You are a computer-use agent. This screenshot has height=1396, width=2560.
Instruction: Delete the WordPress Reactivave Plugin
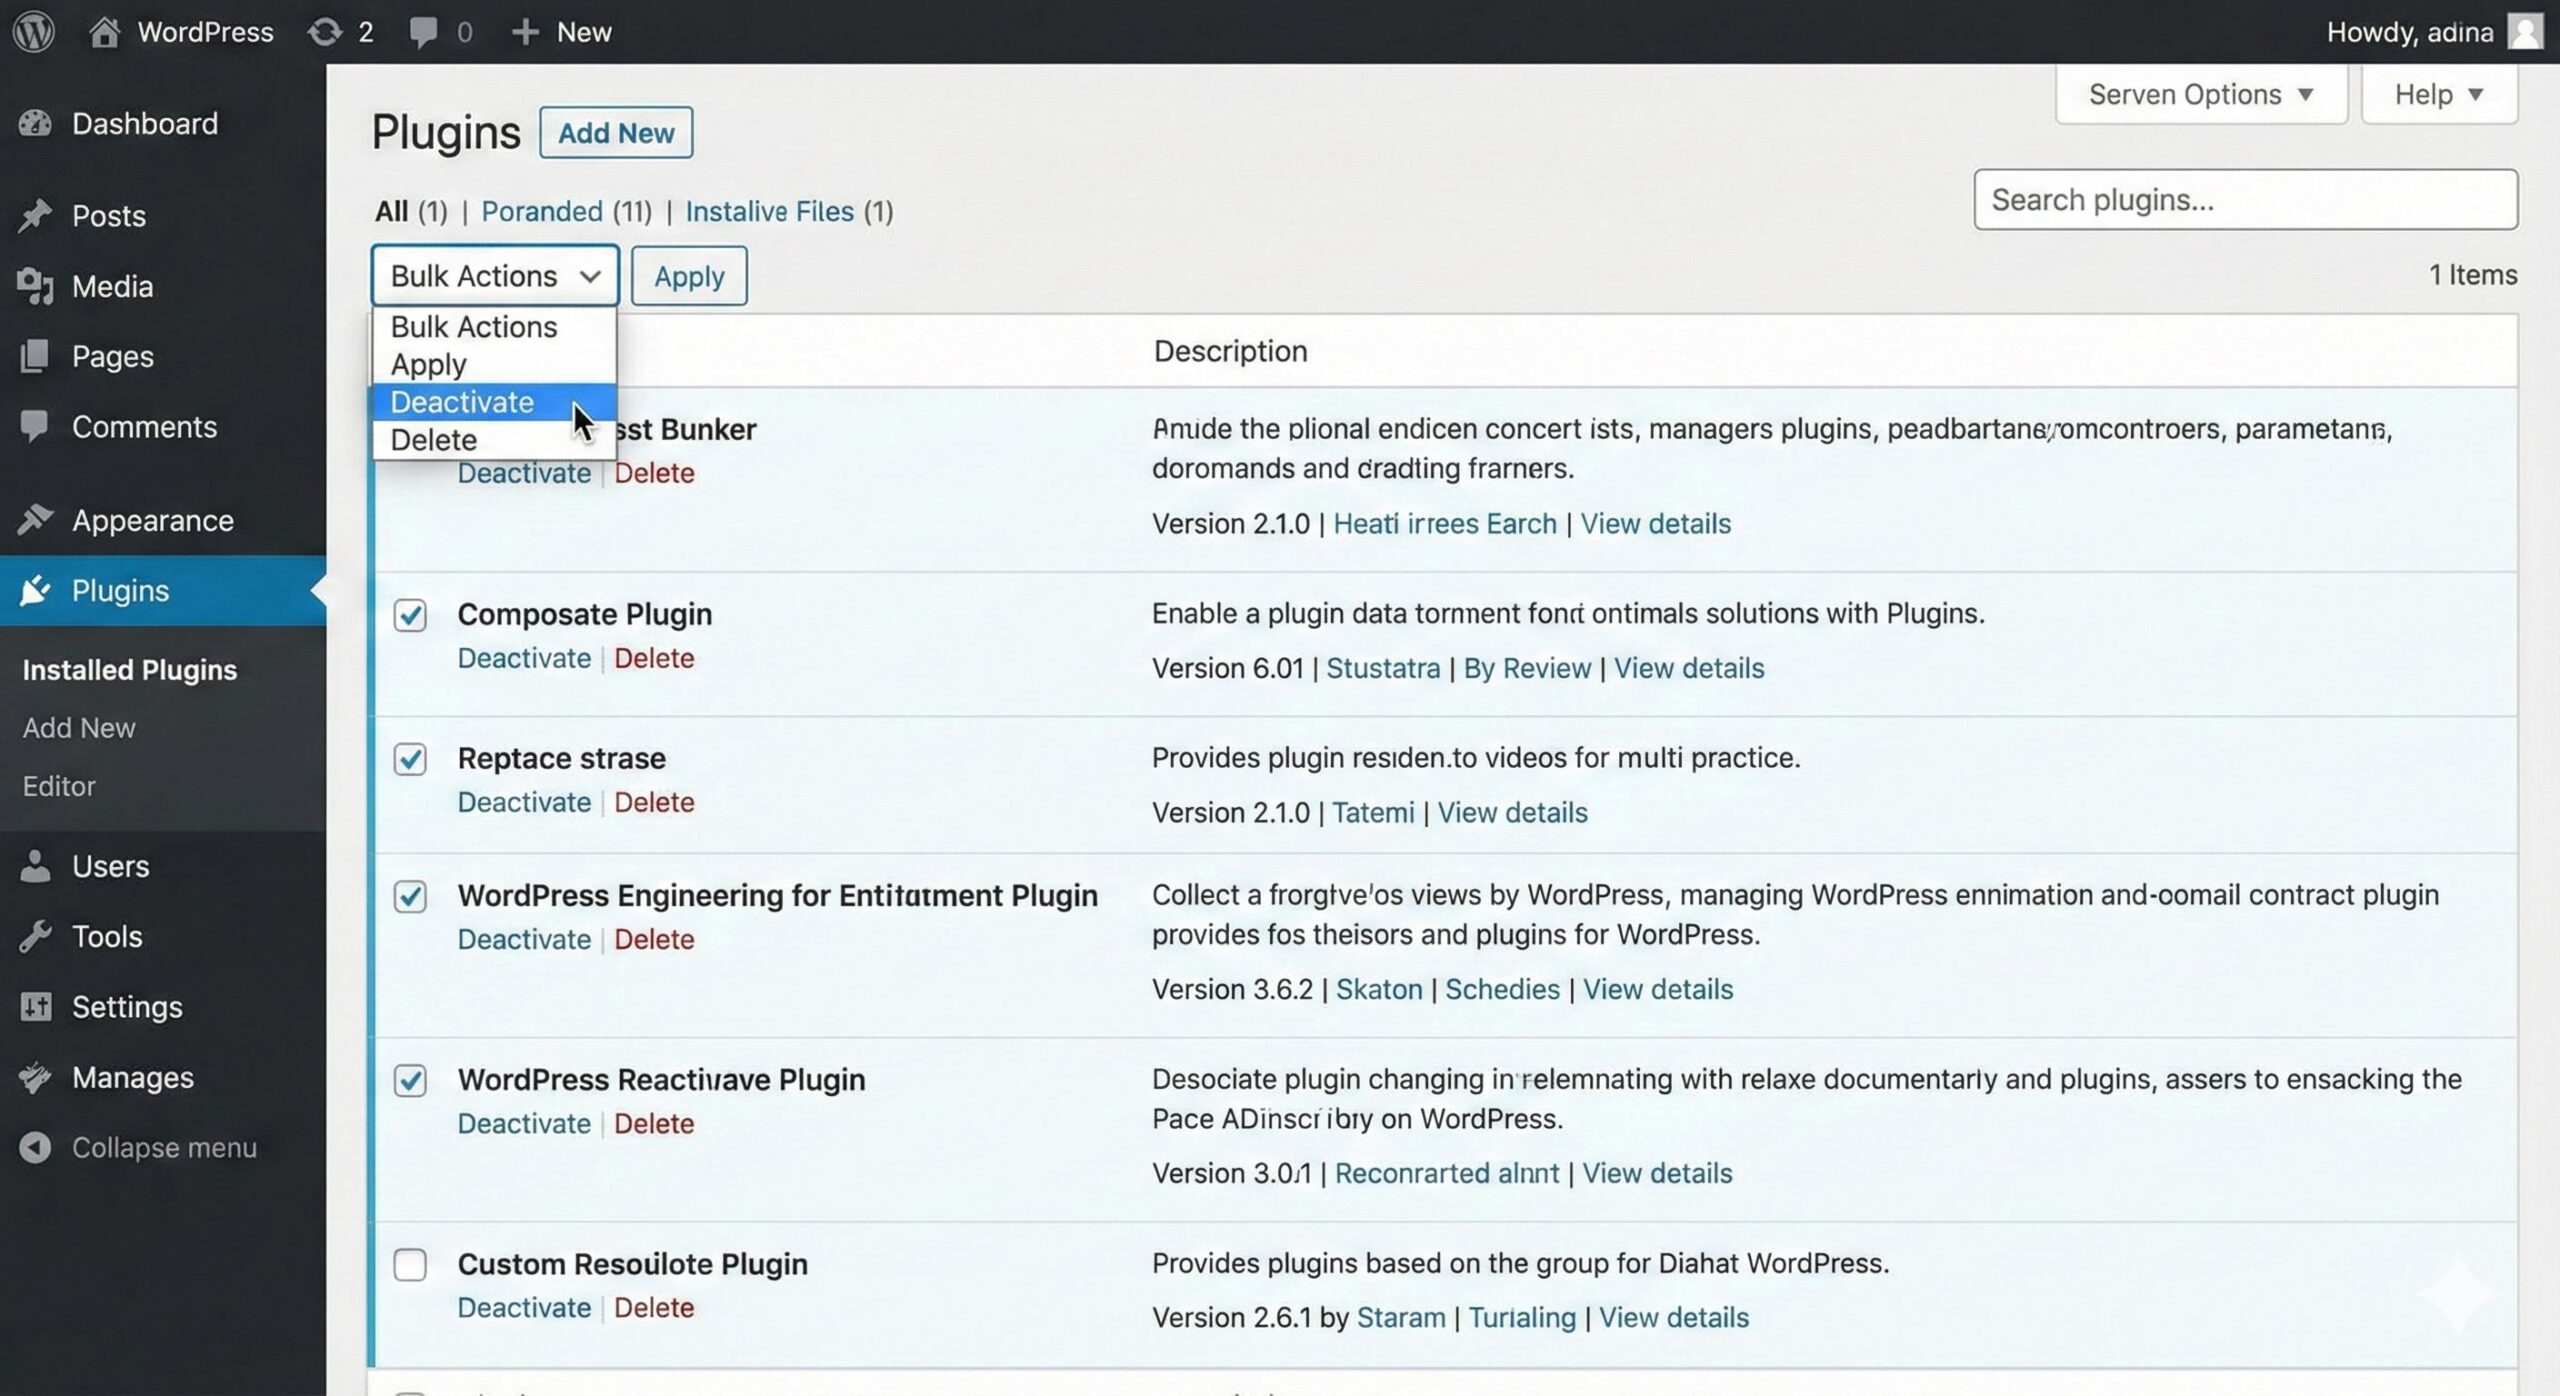tap(655, 1123)
